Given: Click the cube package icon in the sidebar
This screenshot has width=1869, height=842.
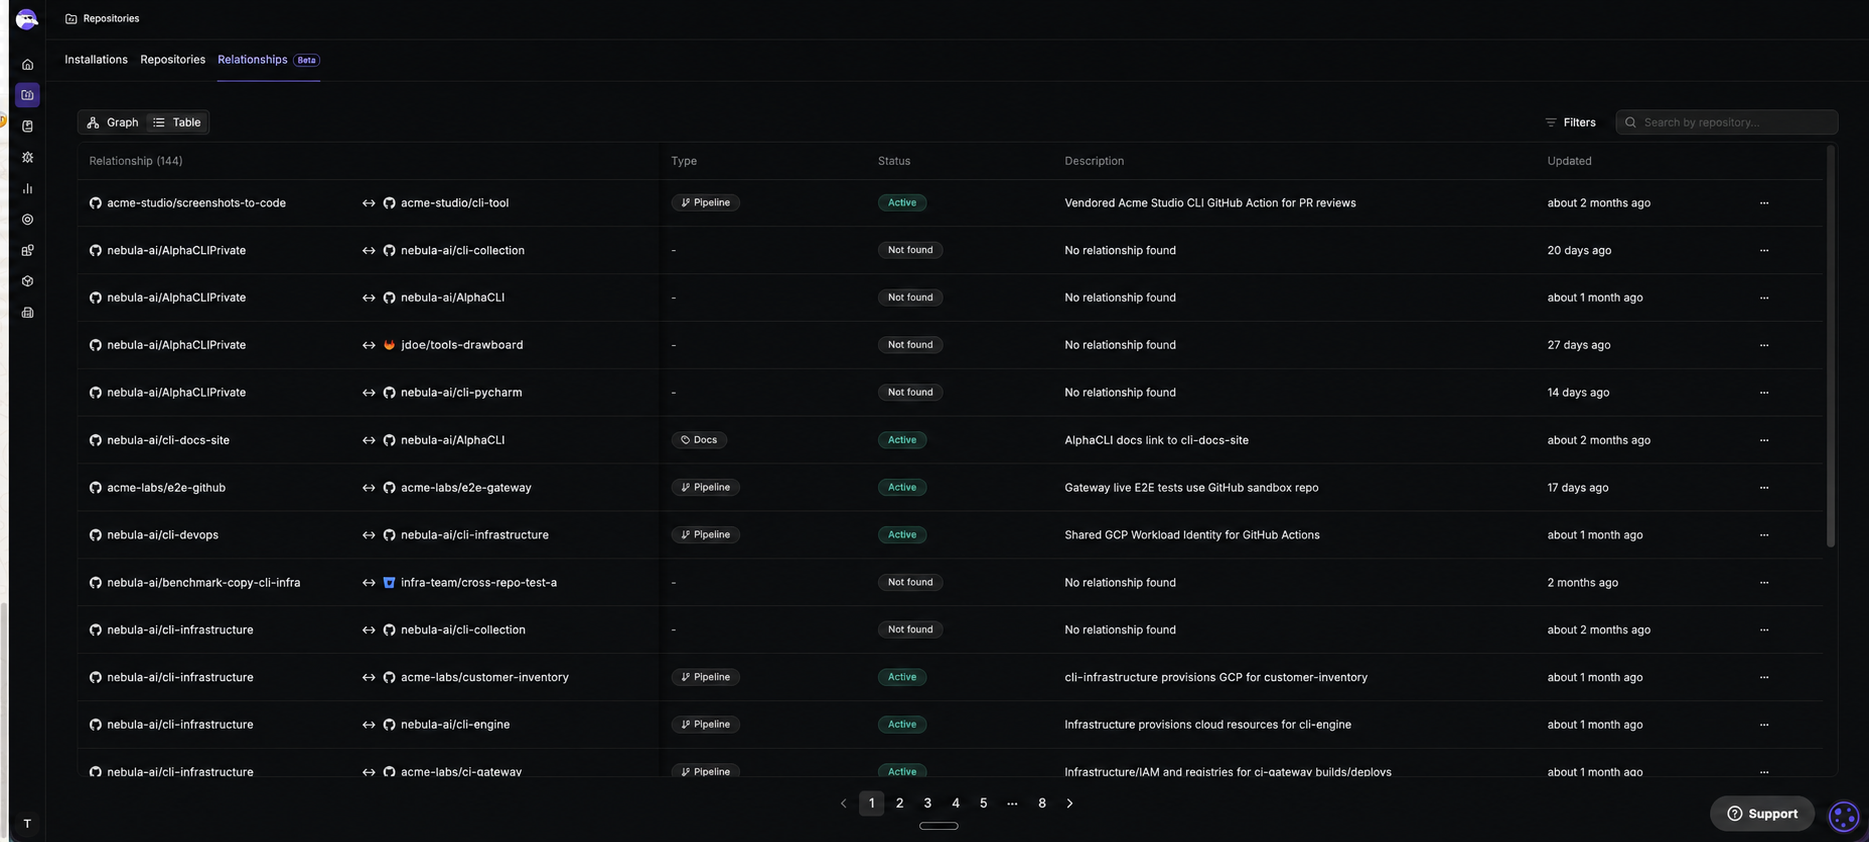Looking at the screenshot, I should tap(28, 281).
